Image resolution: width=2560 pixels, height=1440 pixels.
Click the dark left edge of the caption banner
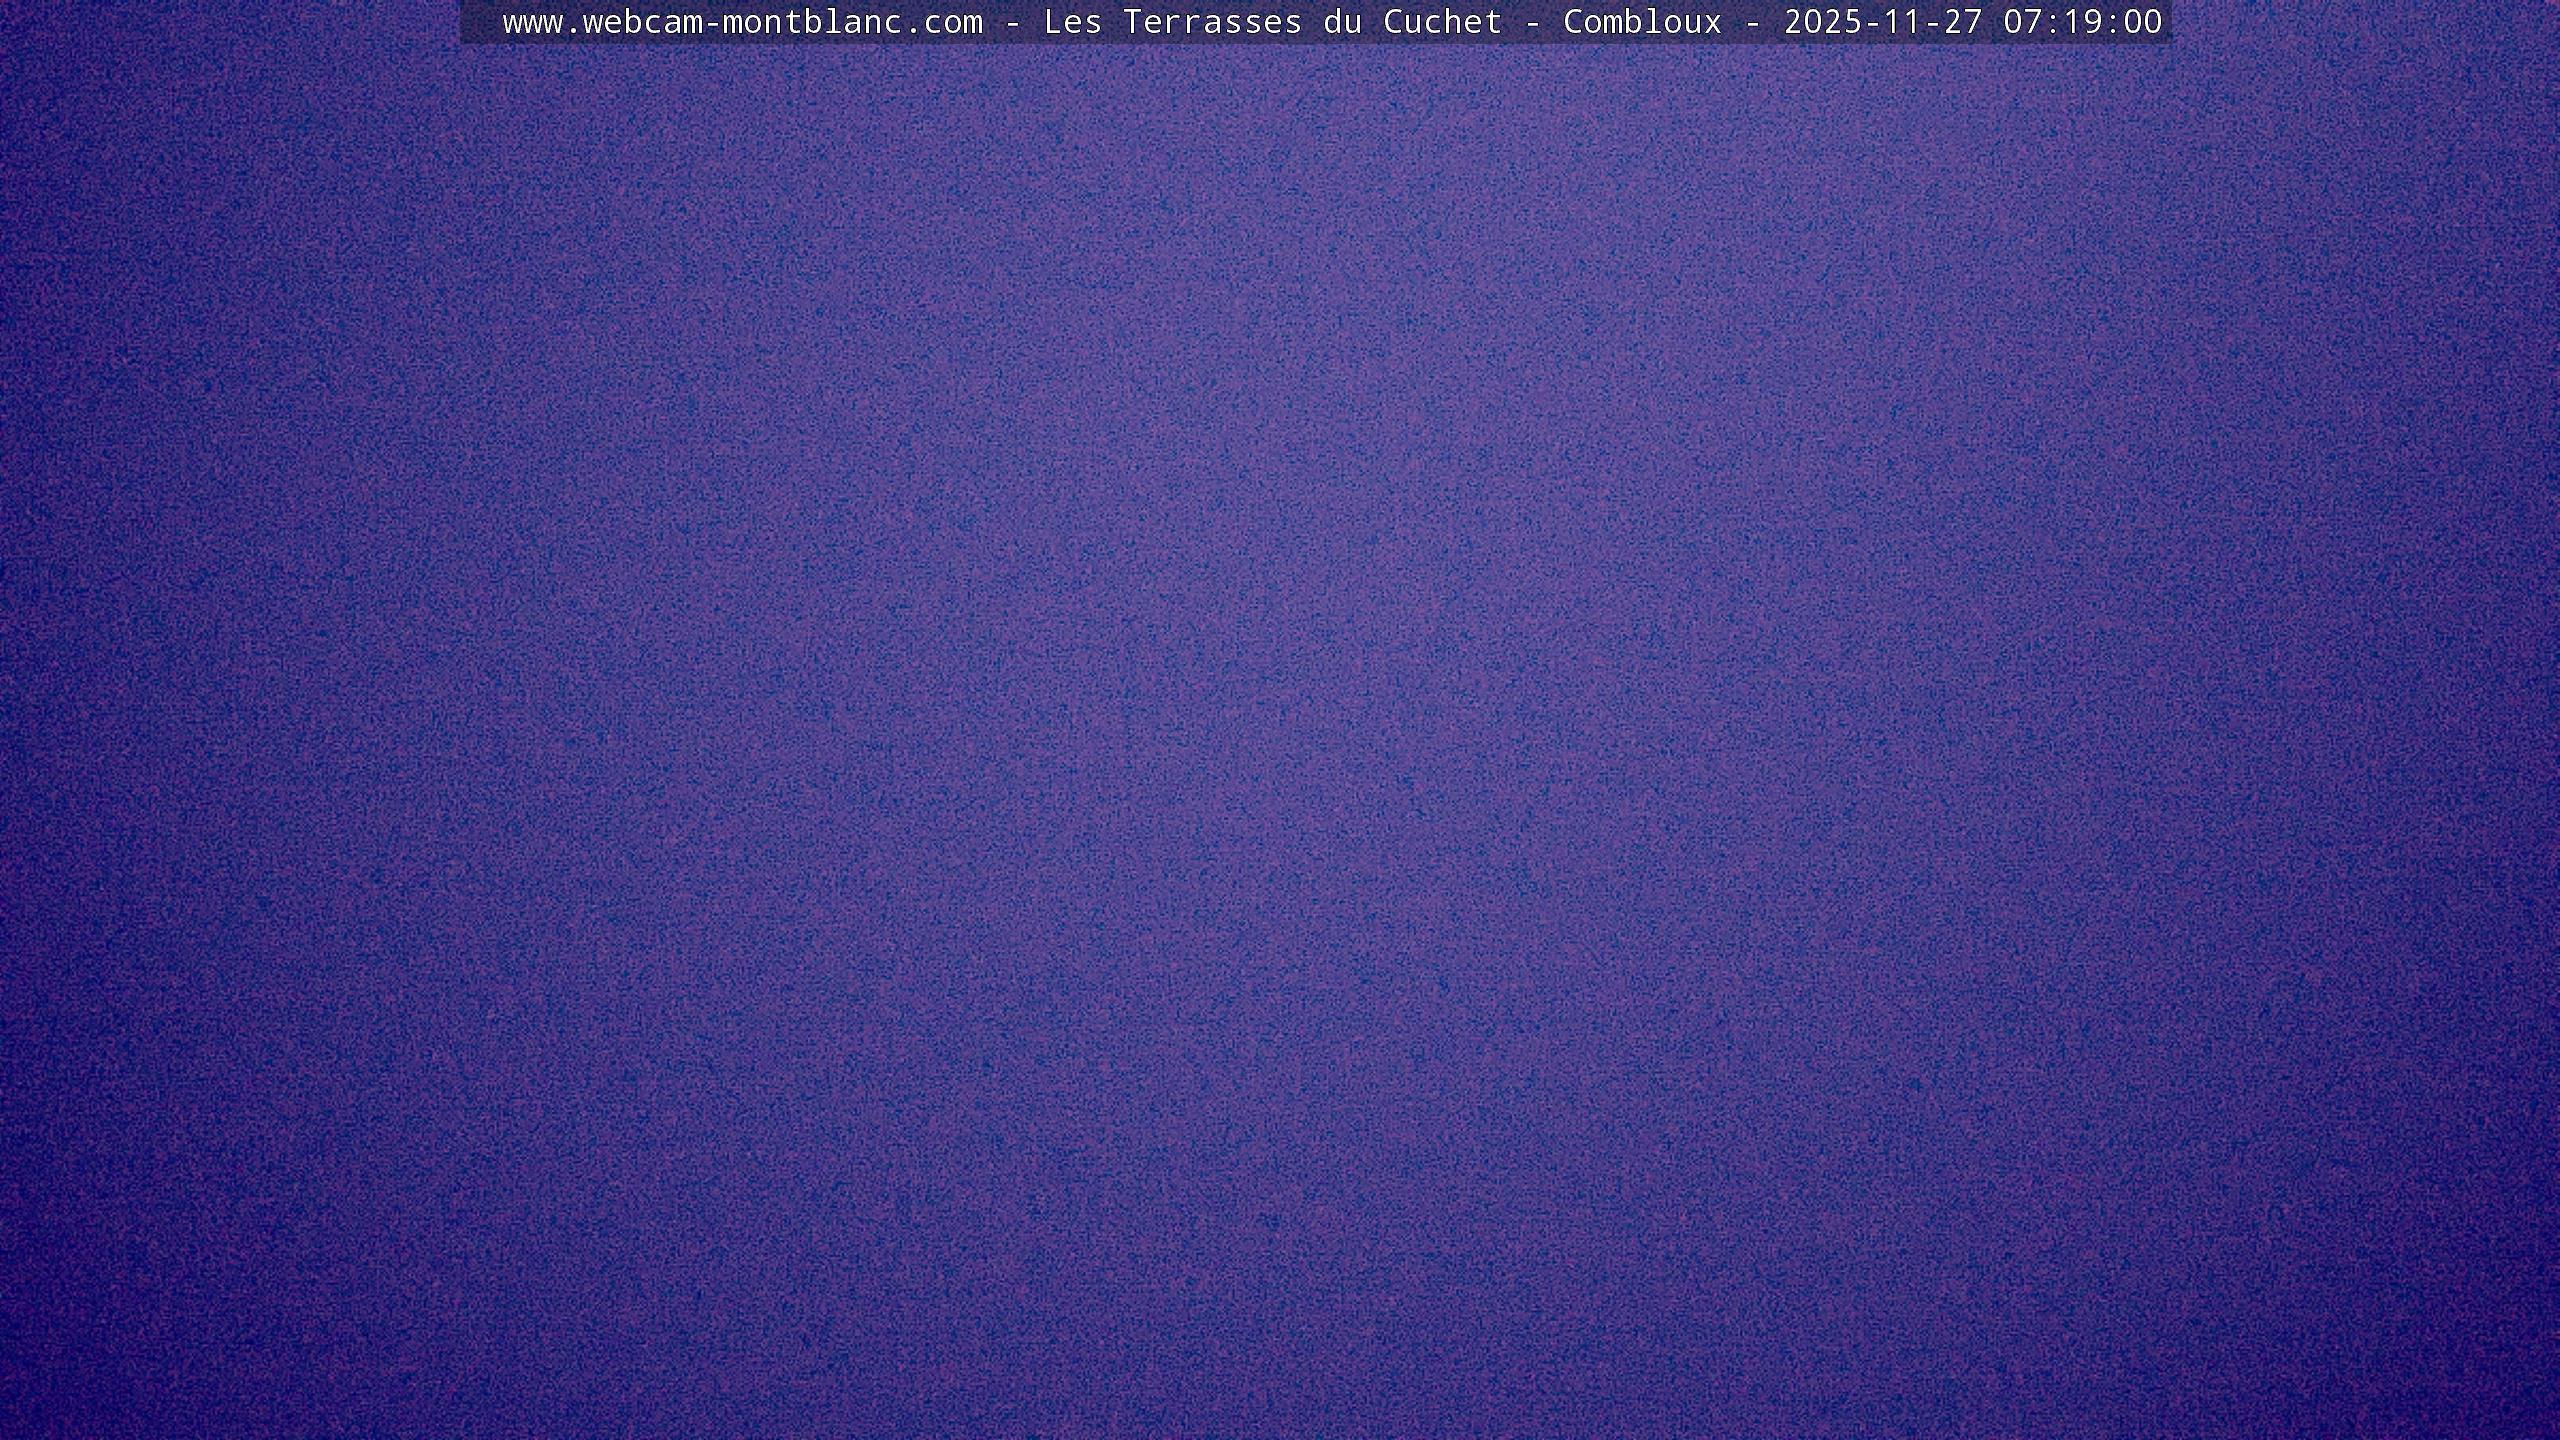(478, 22)
